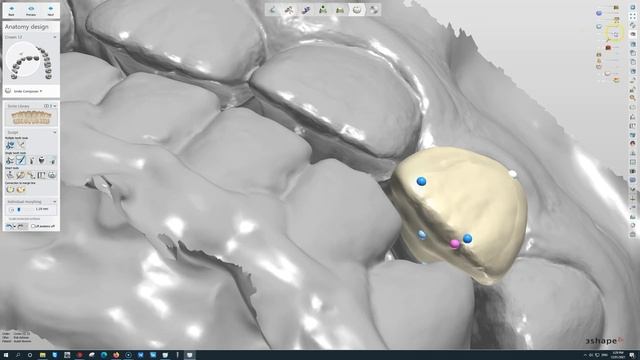
Task: Open the Crown 12 dropdown arrow
Action: point(55,37)
